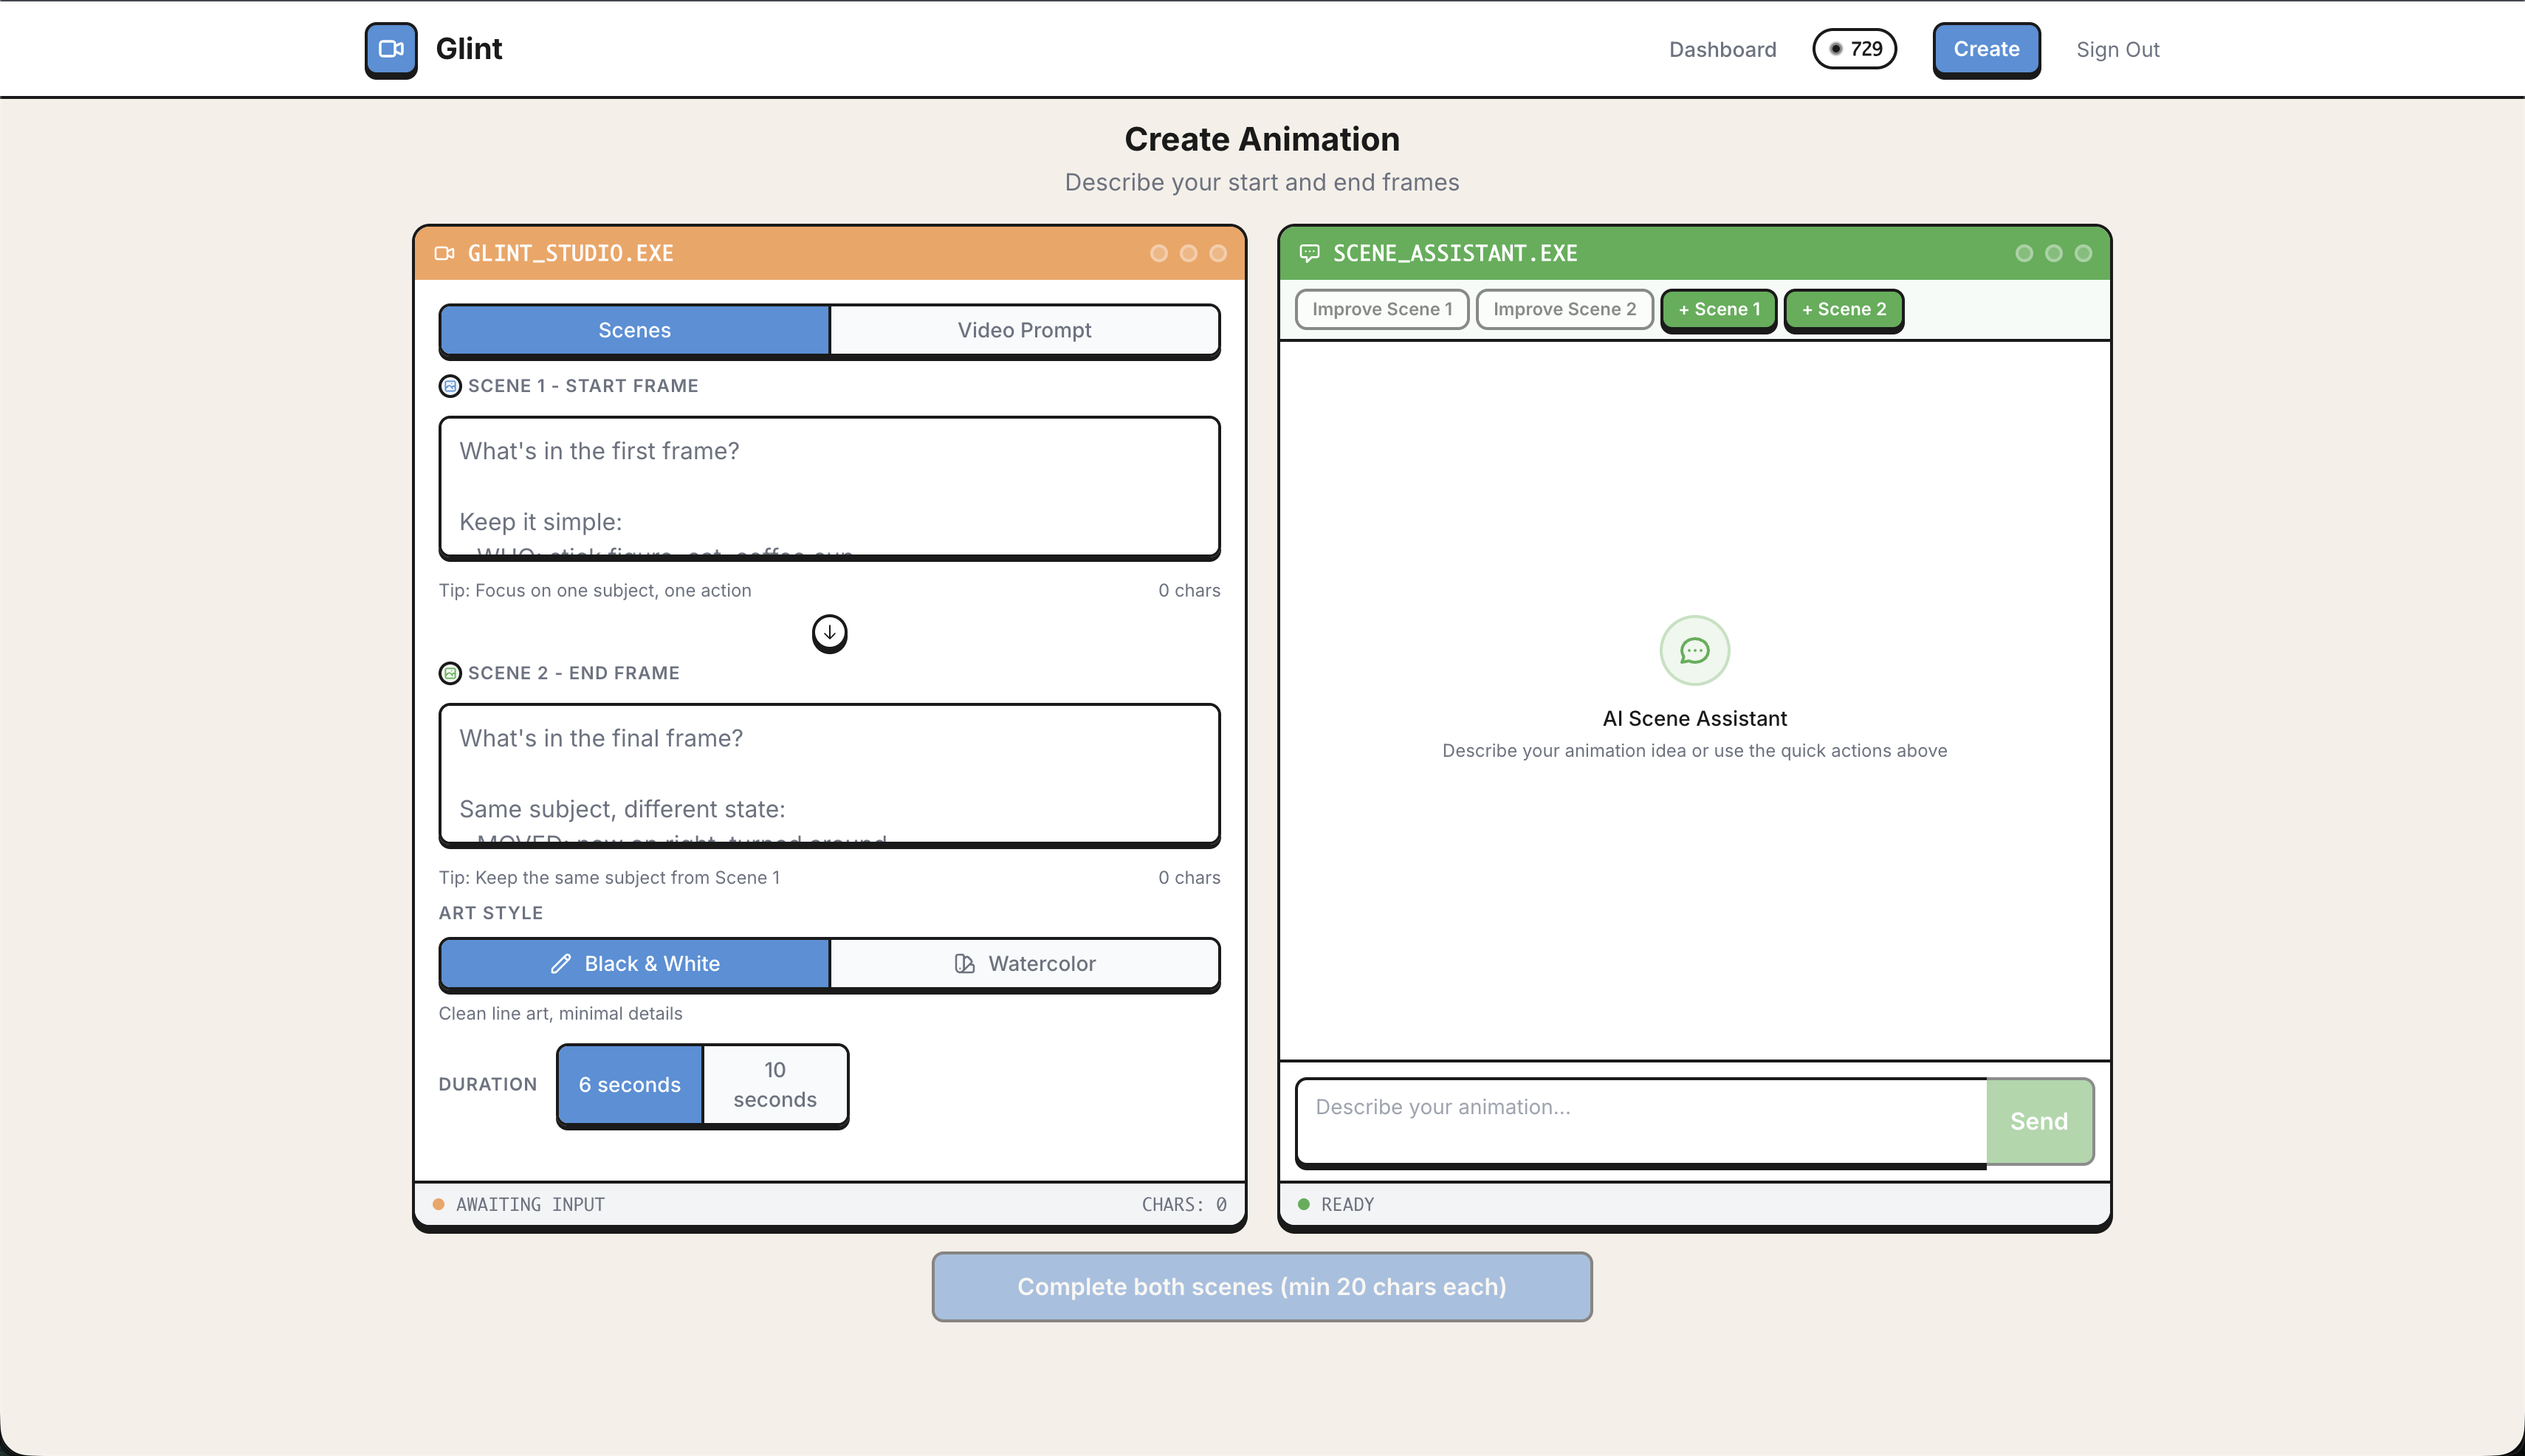Click the Sign Out link
The width and height of the screenshot is (2525, 1456).
pyautogui.click(x=2117, y=50)
